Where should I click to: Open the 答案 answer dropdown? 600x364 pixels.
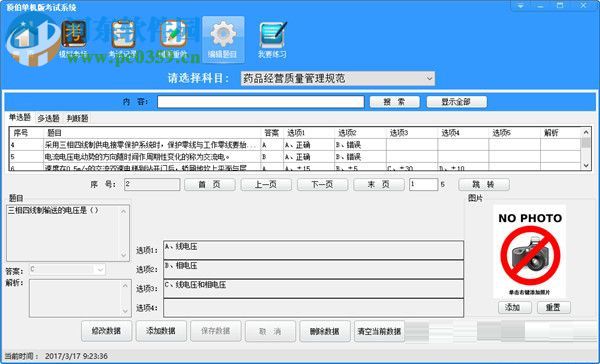pyautogui.click(x=67, y=270)
